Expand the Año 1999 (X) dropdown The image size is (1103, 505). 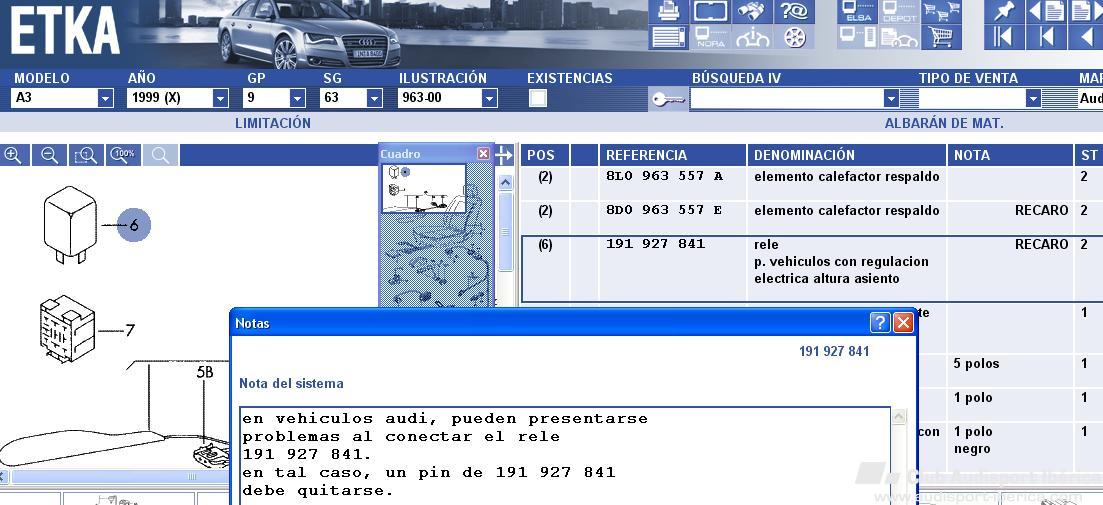[x=220, y=98]
